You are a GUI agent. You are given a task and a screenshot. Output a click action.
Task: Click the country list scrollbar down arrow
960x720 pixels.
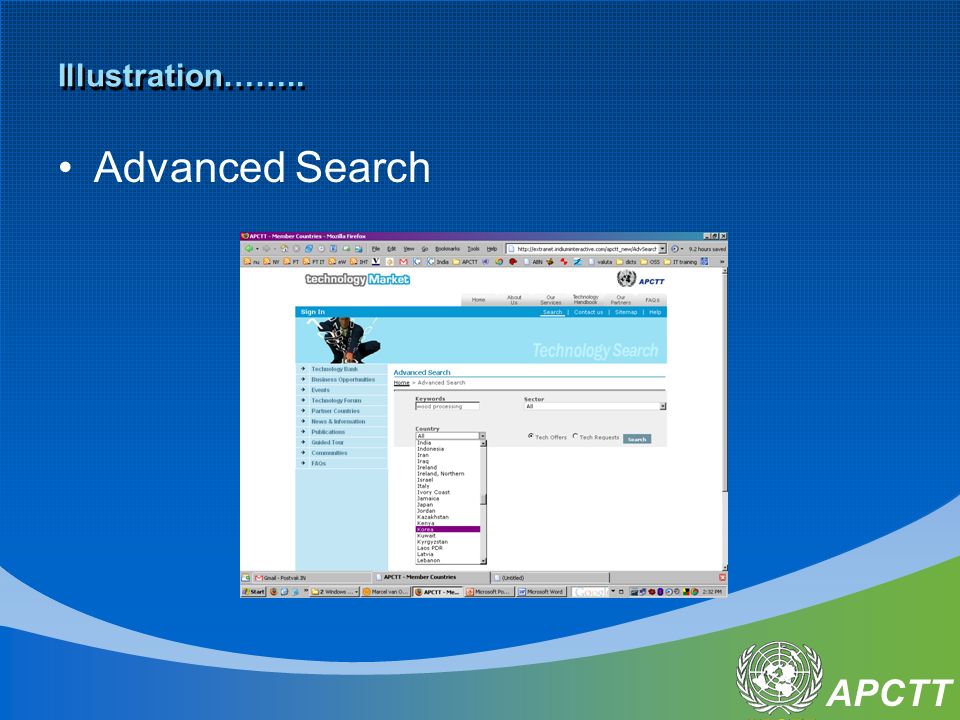click(x=483, y=561)
